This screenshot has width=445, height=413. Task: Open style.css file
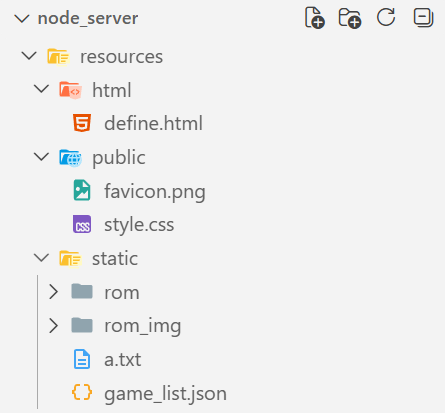pos(139,225)
